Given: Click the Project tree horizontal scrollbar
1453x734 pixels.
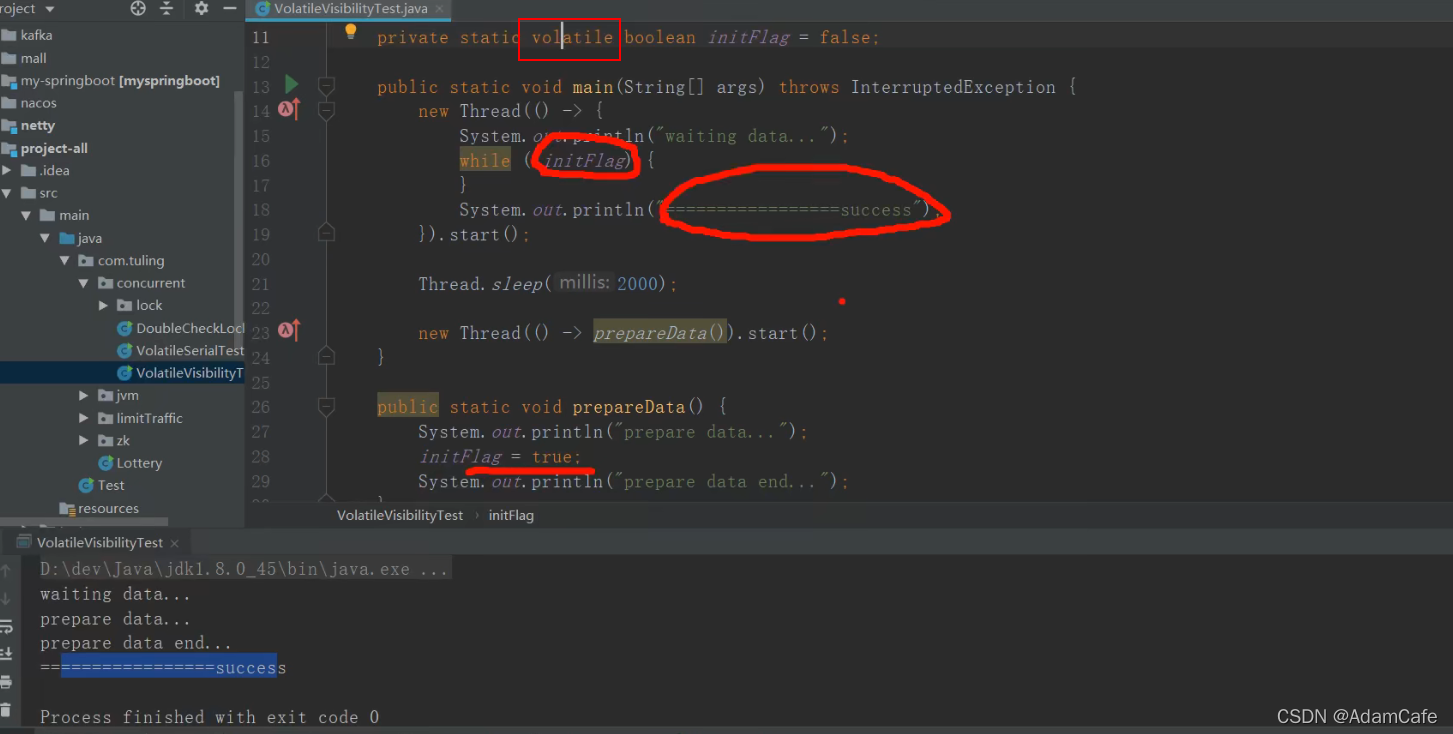Looking at the screenshot, I should click(x=84, y=522).
